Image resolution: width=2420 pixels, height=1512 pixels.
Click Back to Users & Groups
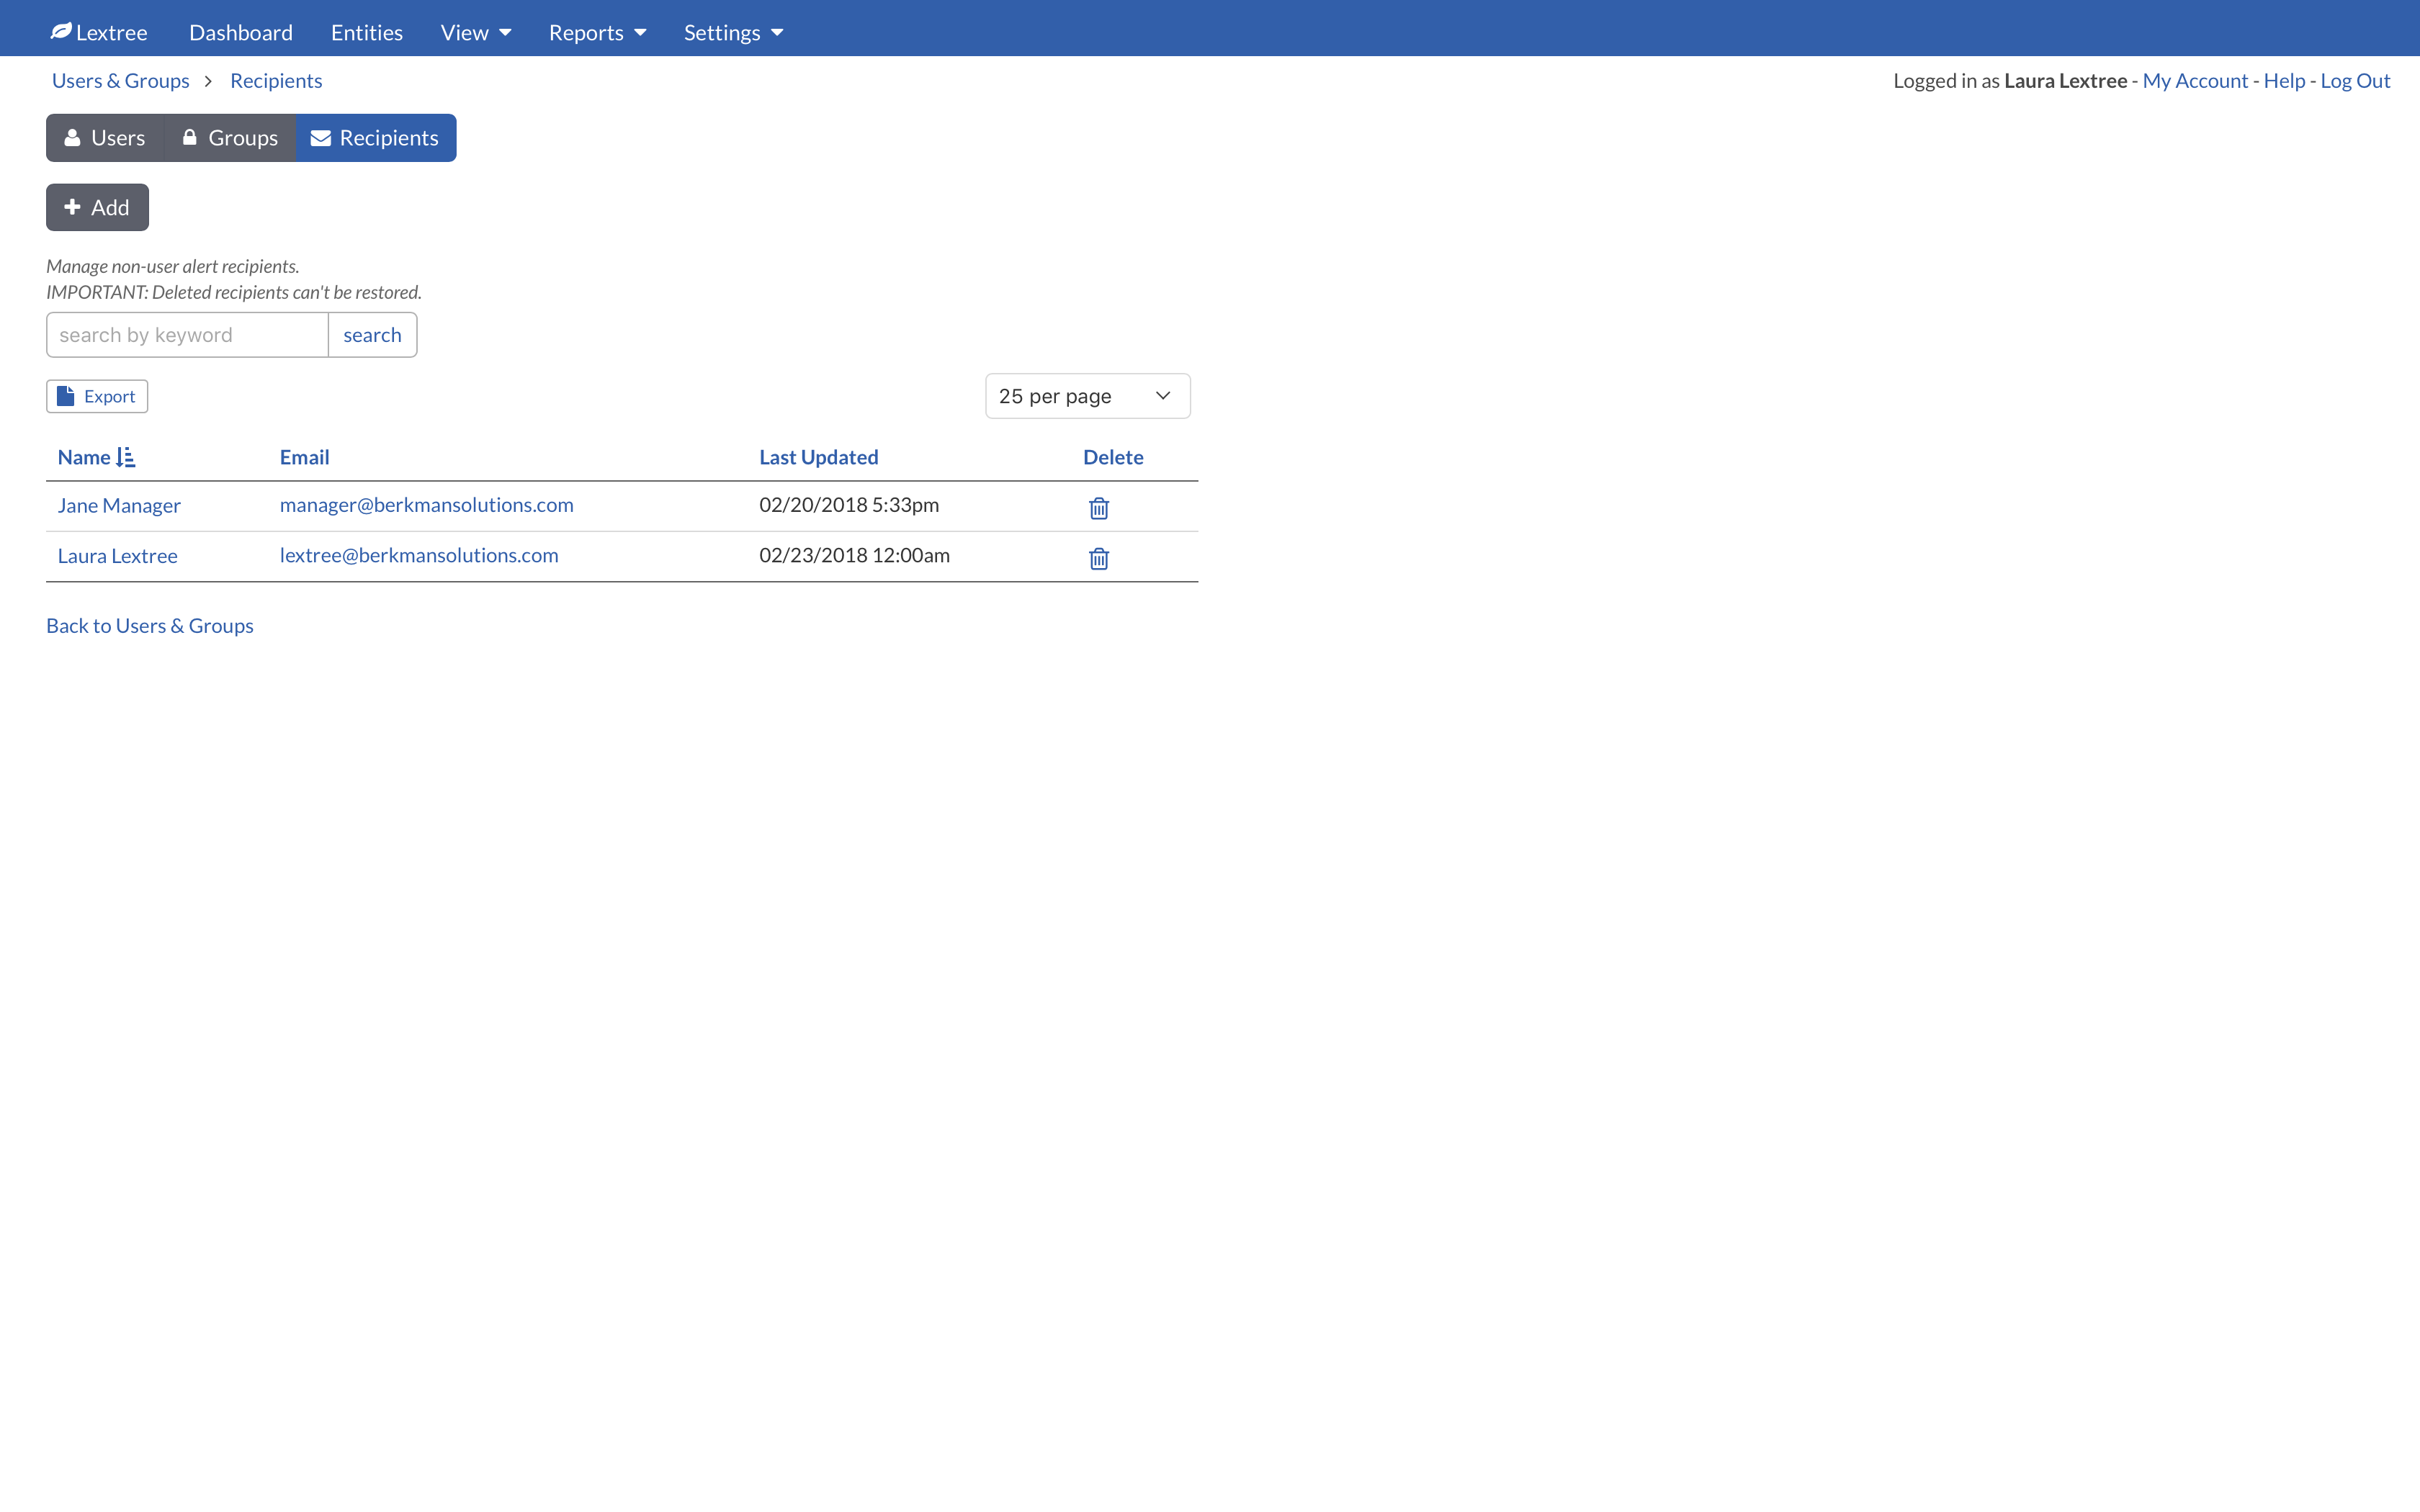pyautogui.click(x=150, y=626)
